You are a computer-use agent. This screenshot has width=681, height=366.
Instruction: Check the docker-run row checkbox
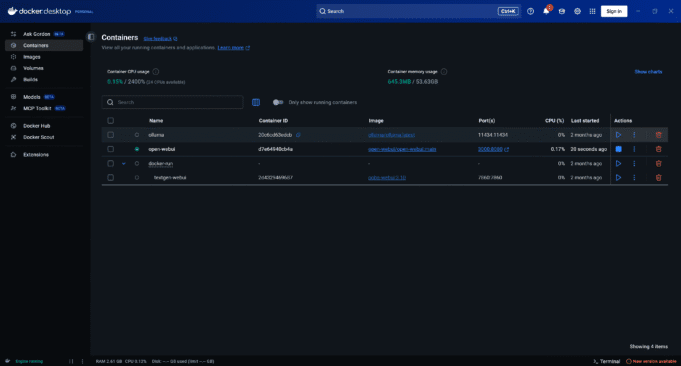(111, 164)
